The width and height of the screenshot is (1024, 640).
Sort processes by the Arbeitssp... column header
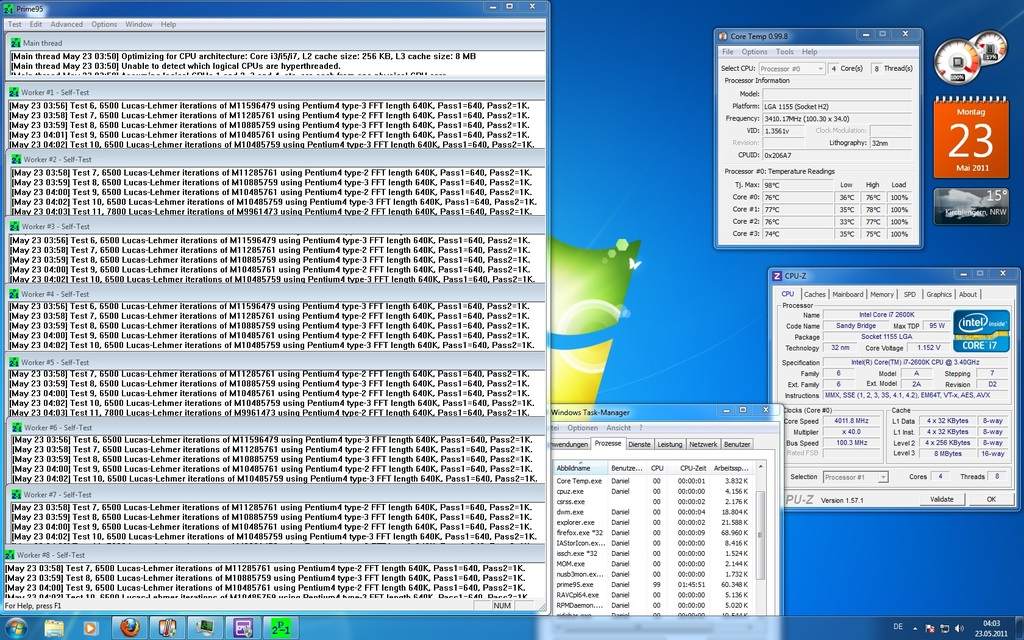[x=731, y=468]
